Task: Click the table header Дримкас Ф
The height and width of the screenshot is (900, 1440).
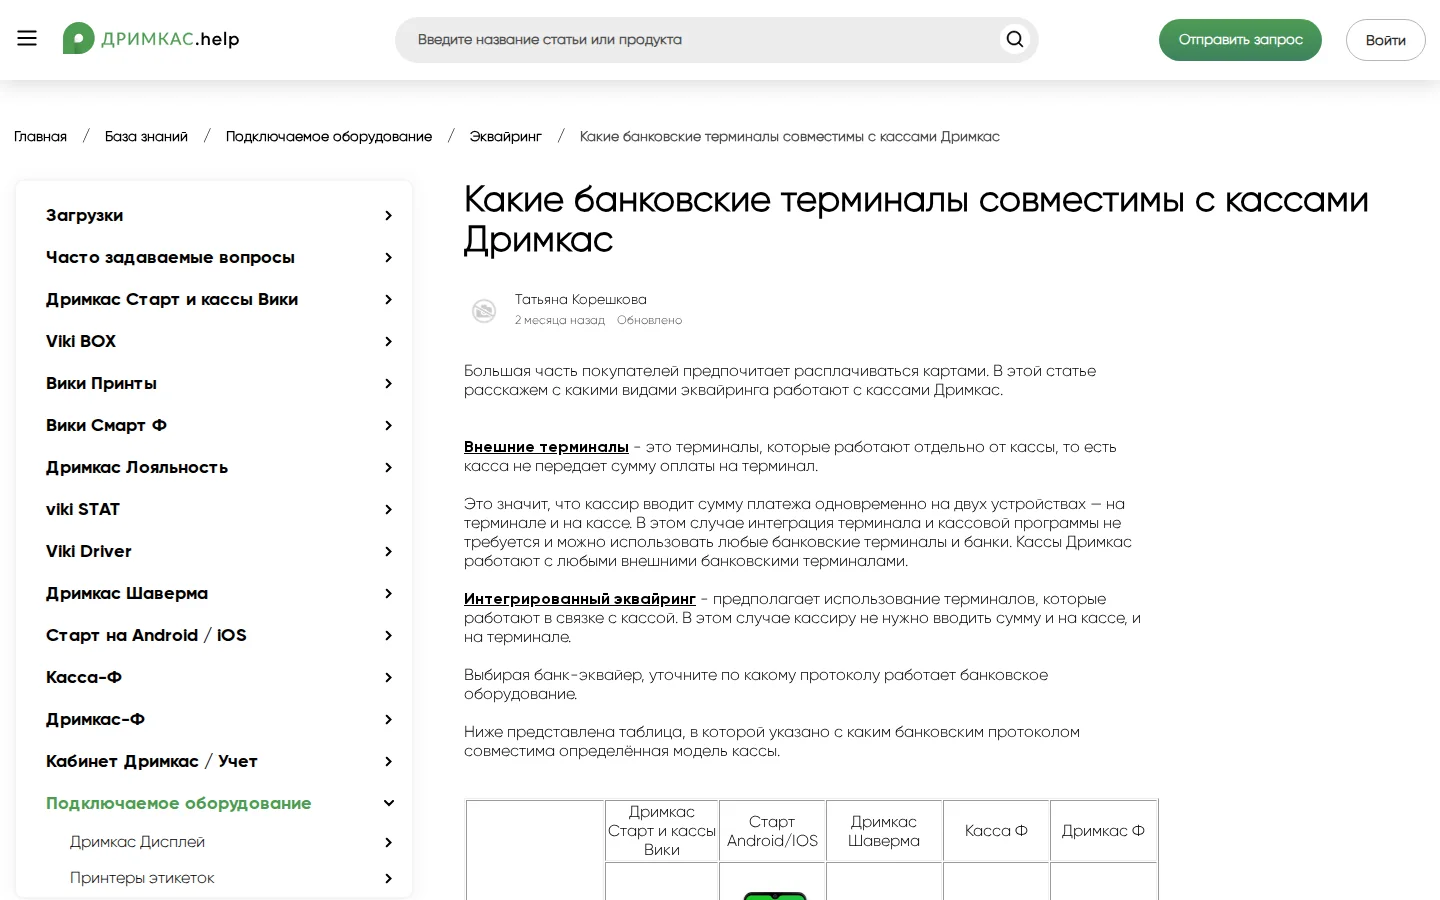Action: pyautogui.click(x=1103, y=831)
